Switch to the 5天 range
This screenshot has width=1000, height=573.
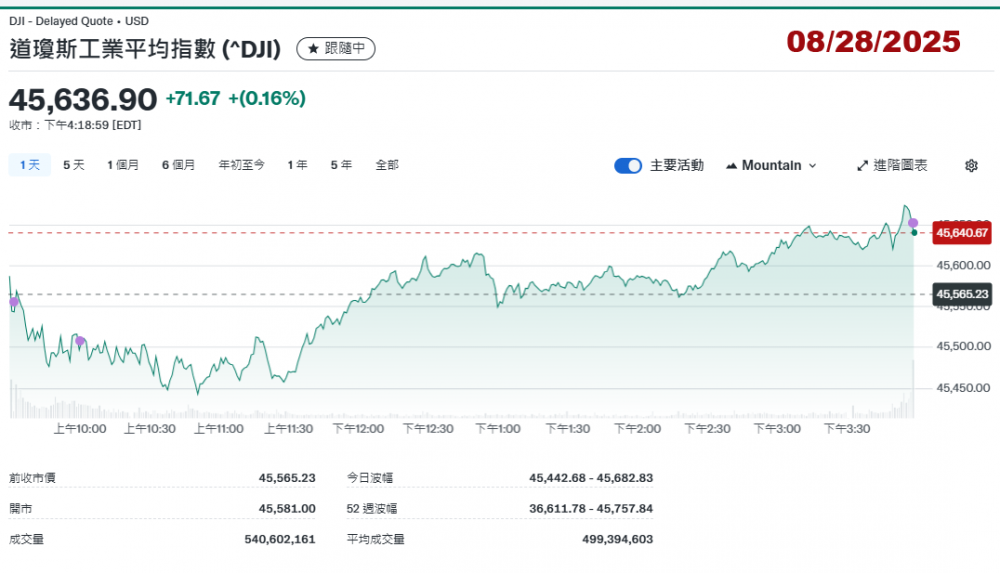pos(73,165)
